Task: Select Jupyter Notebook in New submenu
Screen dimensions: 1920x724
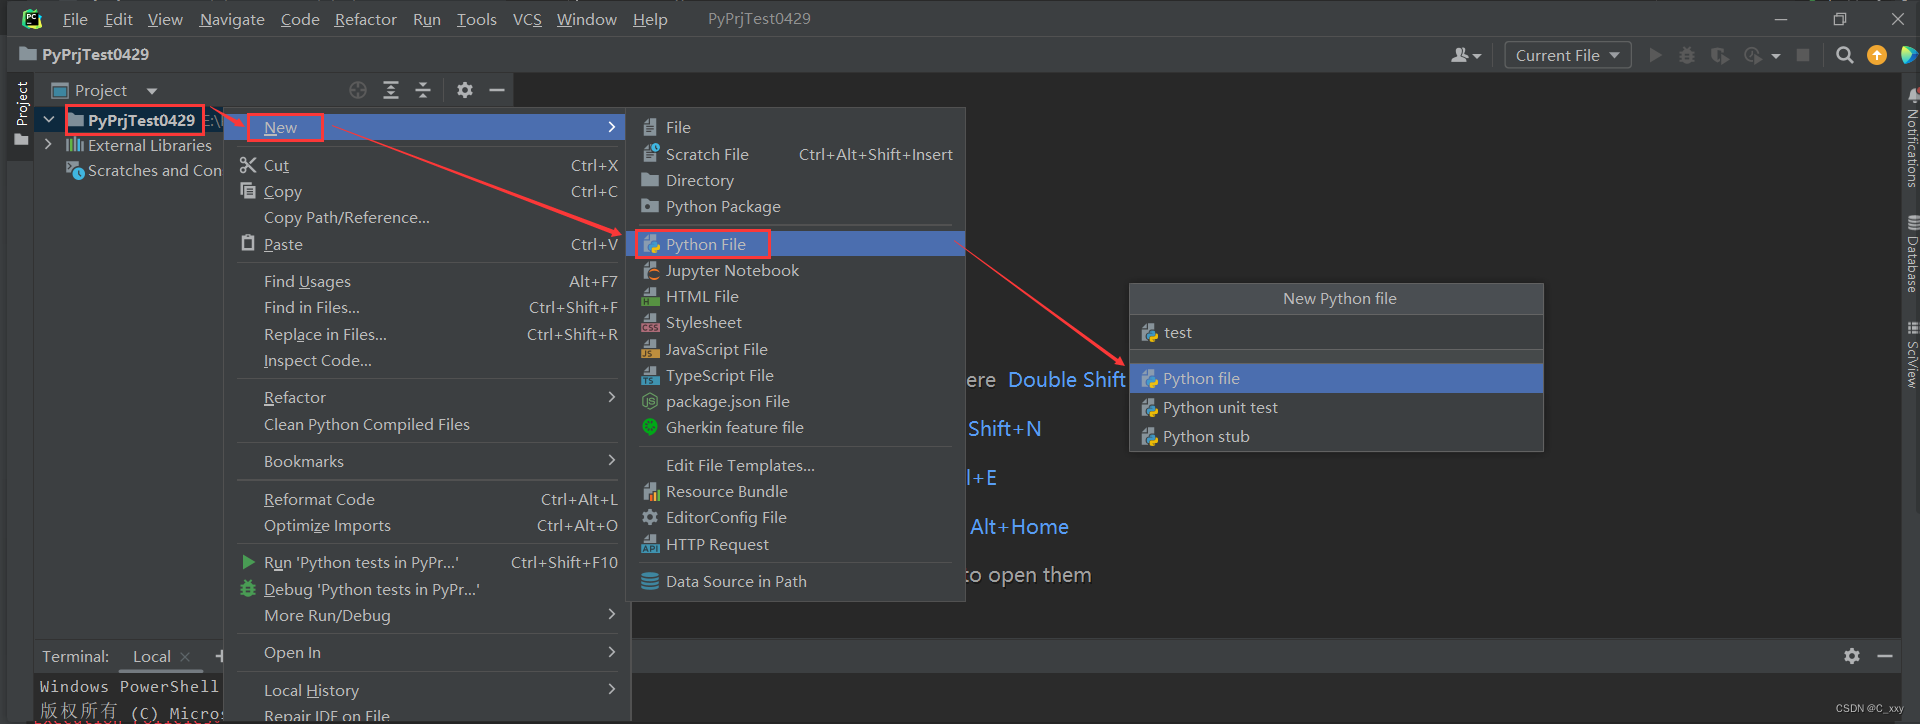Action: tap(796, 271)
